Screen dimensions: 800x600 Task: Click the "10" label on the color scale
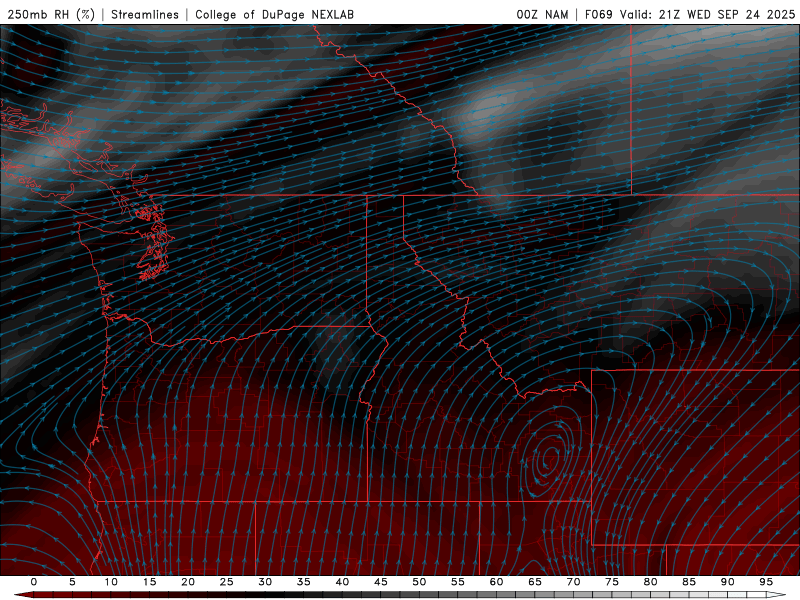tap(111, 582)
